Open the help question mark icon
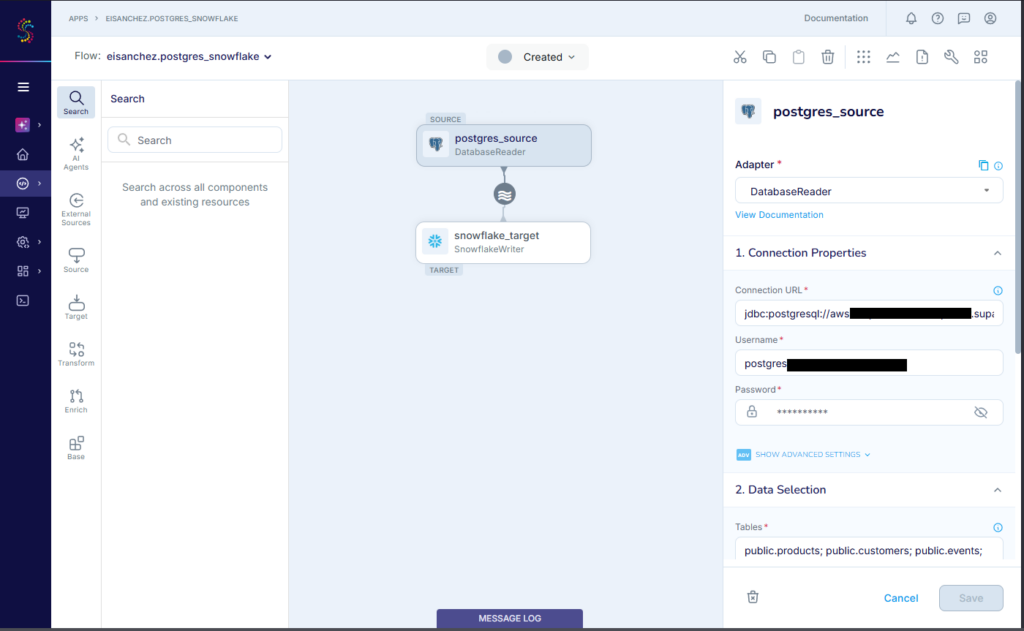Viewport: 1024px width, 631px height. tap(937, 18)
